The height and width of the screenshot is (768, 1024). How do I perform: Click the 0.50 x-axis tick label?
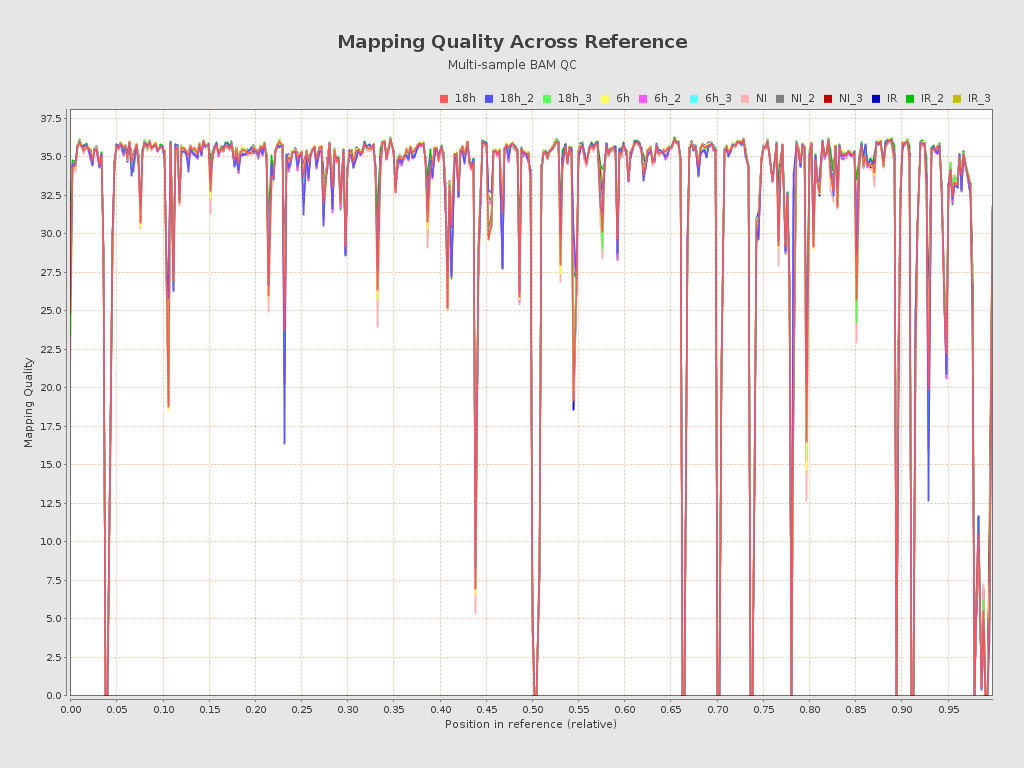coord(532,709)
